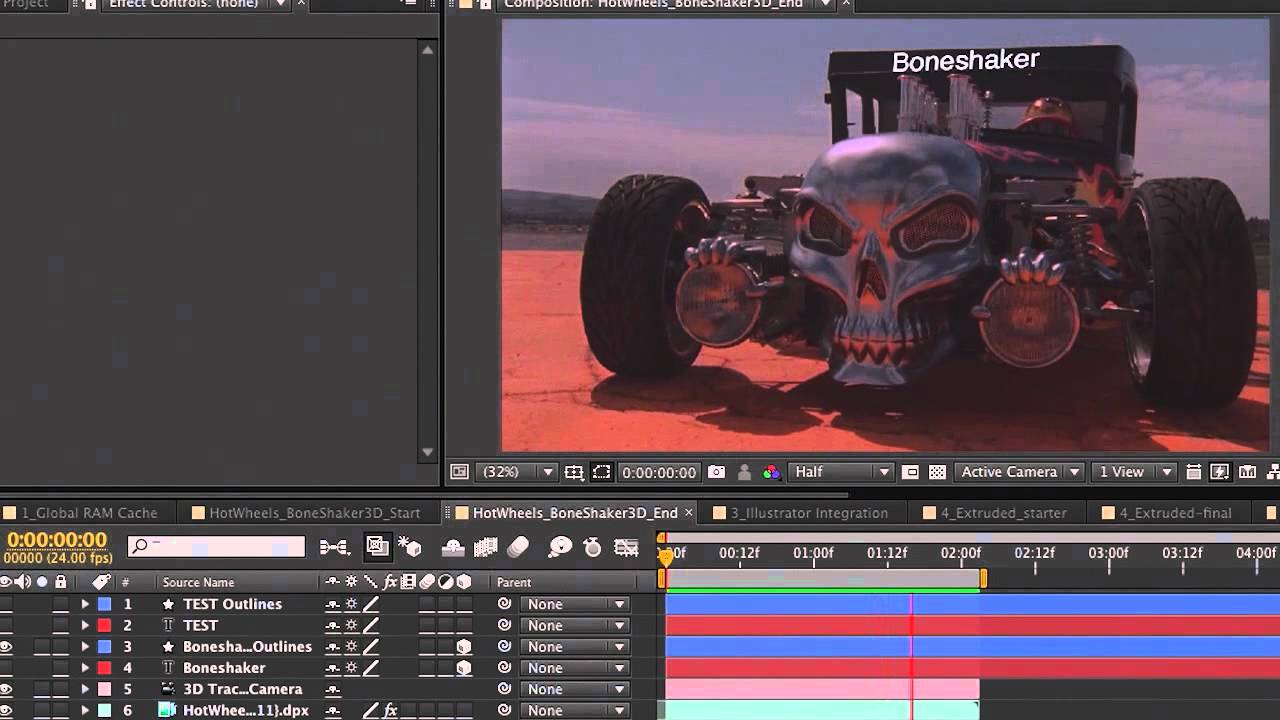
Task: Open the Timeline button in viewer bar
Action: point(1247,472)
